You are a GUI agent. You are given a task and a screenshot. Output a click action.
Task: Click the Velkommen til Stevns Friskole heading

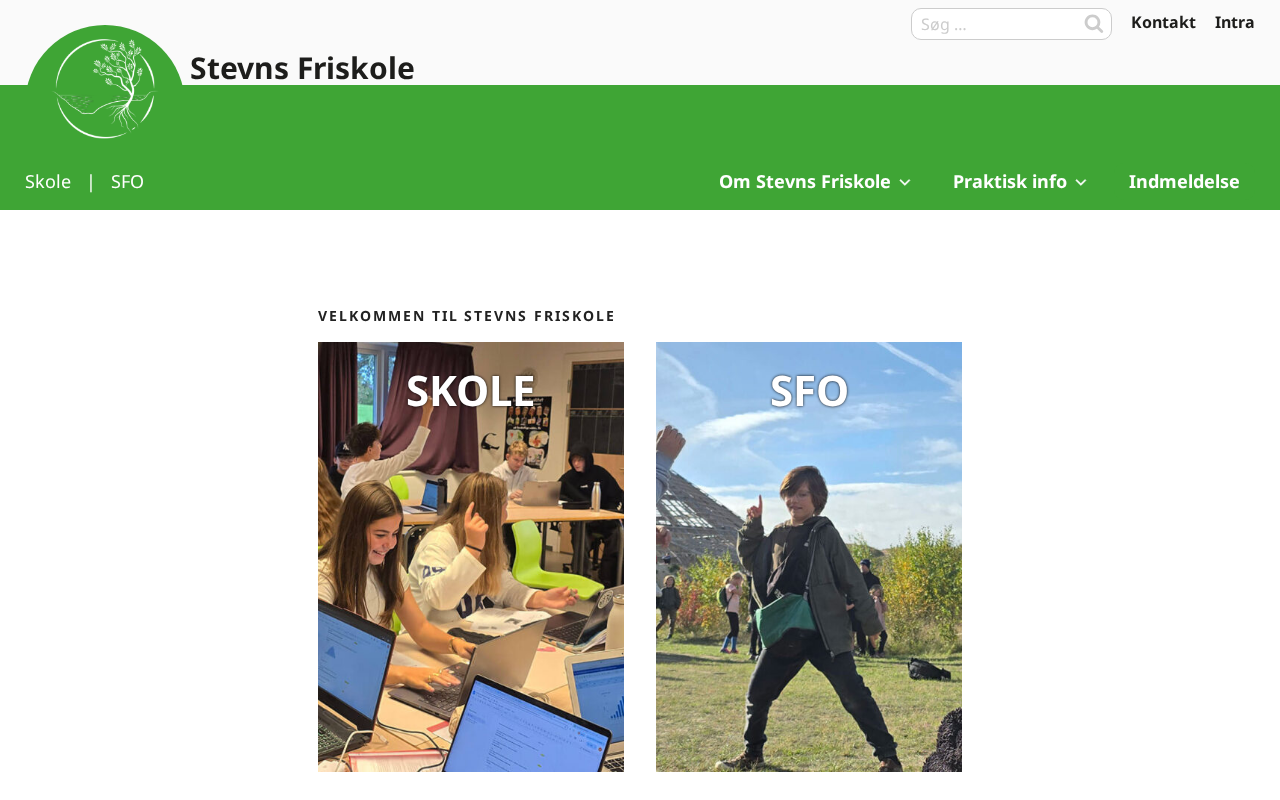point(467,316)
